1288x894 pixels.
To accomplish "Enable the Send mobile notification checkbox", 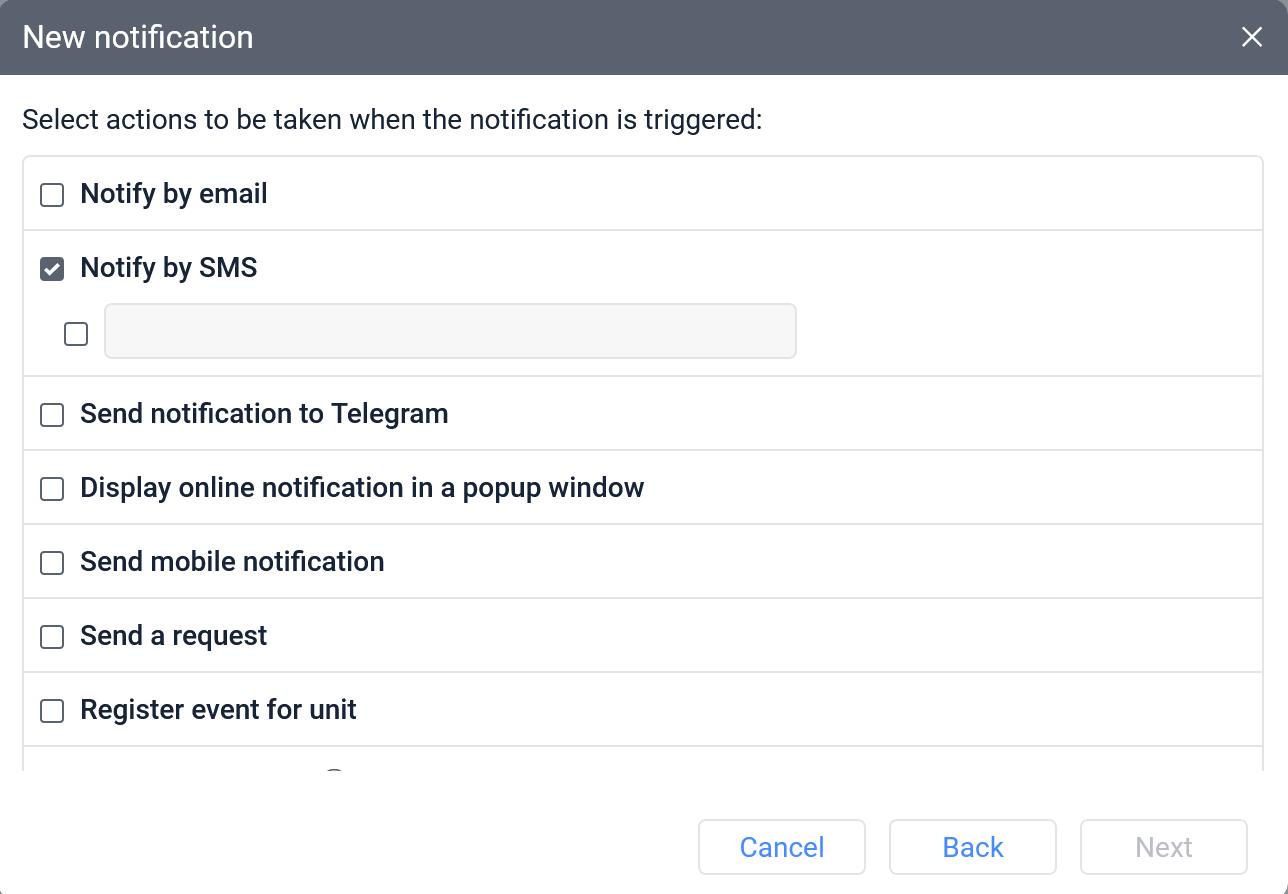I will click(x=52, y=562).
